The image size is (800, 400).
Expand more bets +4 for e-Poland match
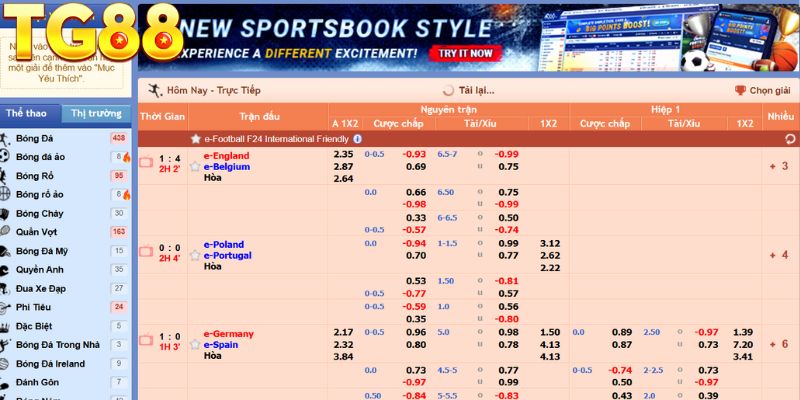click(779, 255)
